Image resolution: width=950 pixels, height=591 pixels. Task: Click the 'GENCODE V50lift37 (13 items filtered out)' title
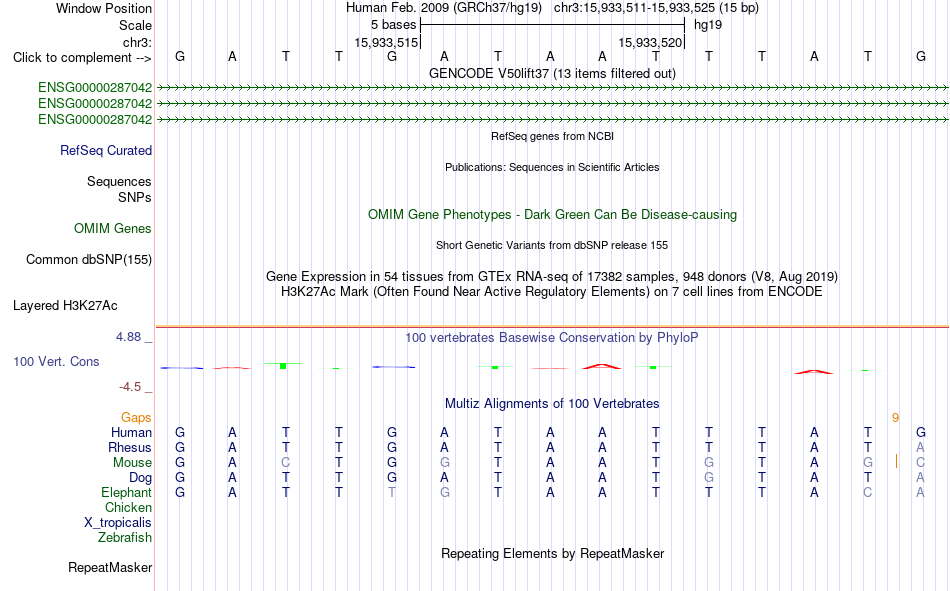tap(552, 73)
